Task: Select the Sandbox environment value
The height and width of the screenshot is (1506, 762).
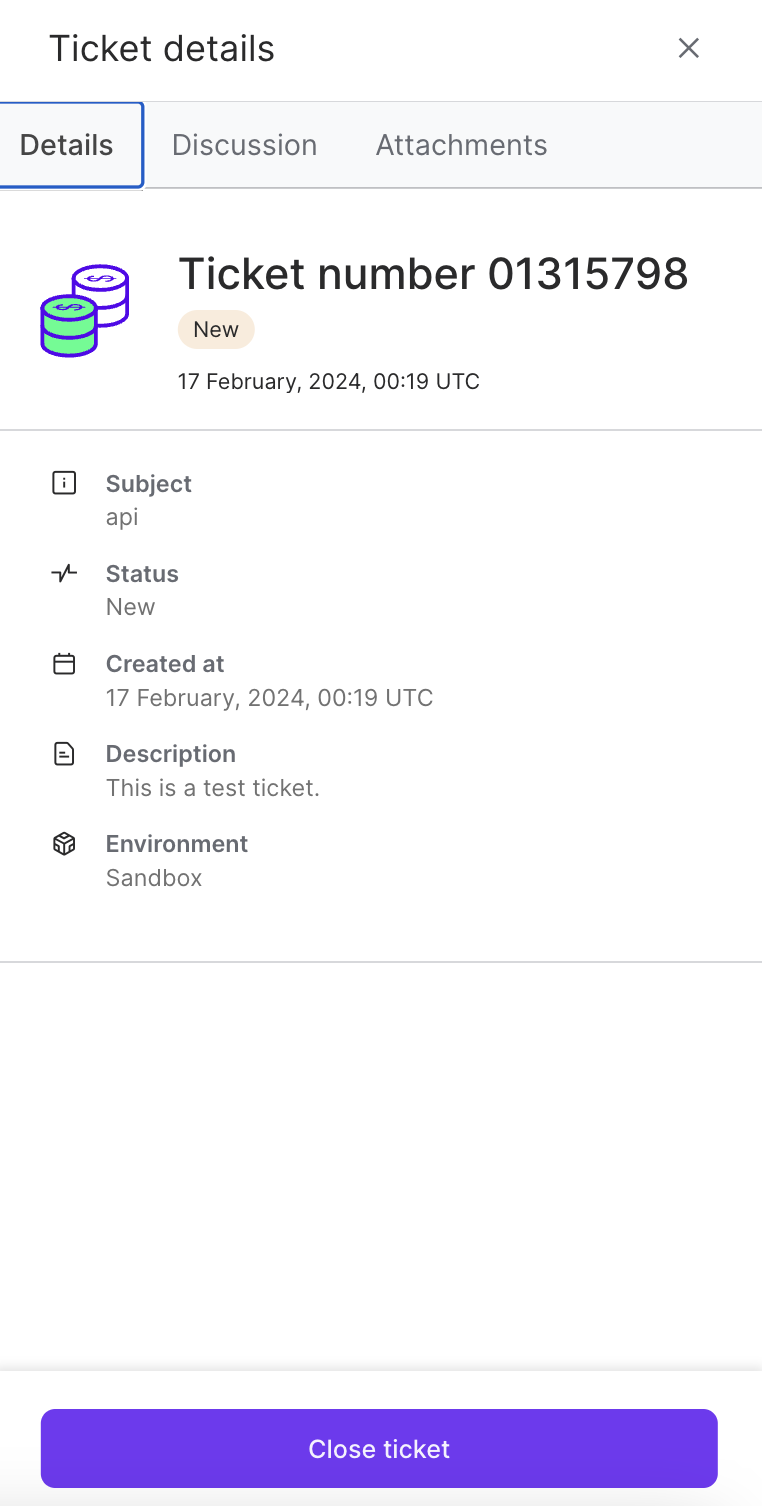Action: tap(153, 877)
